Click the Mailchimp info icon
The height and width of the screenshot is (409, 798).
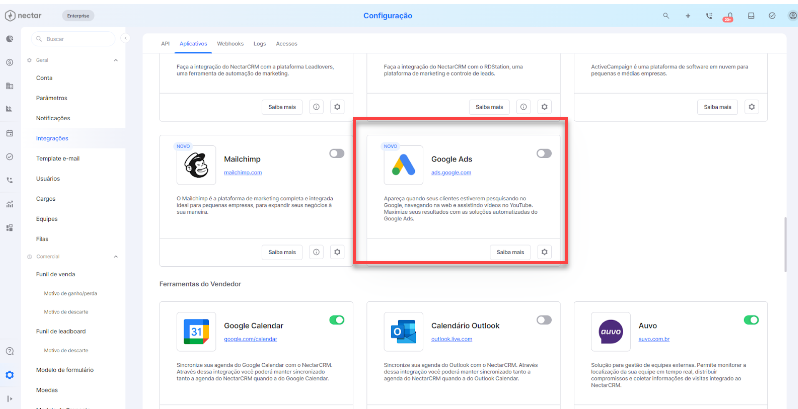pos(316,252)
